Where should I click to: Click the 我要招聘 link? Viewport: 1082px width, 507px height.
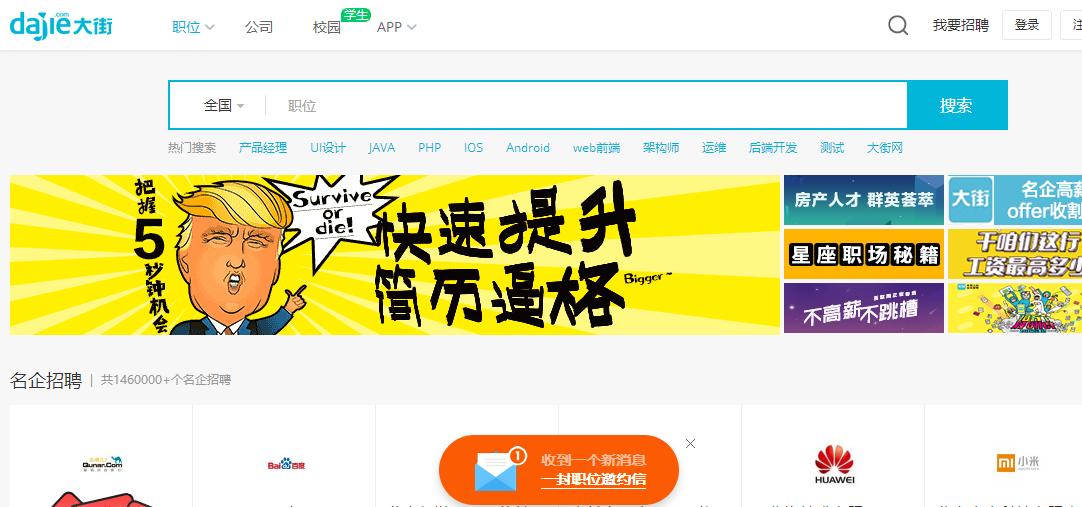961,26
